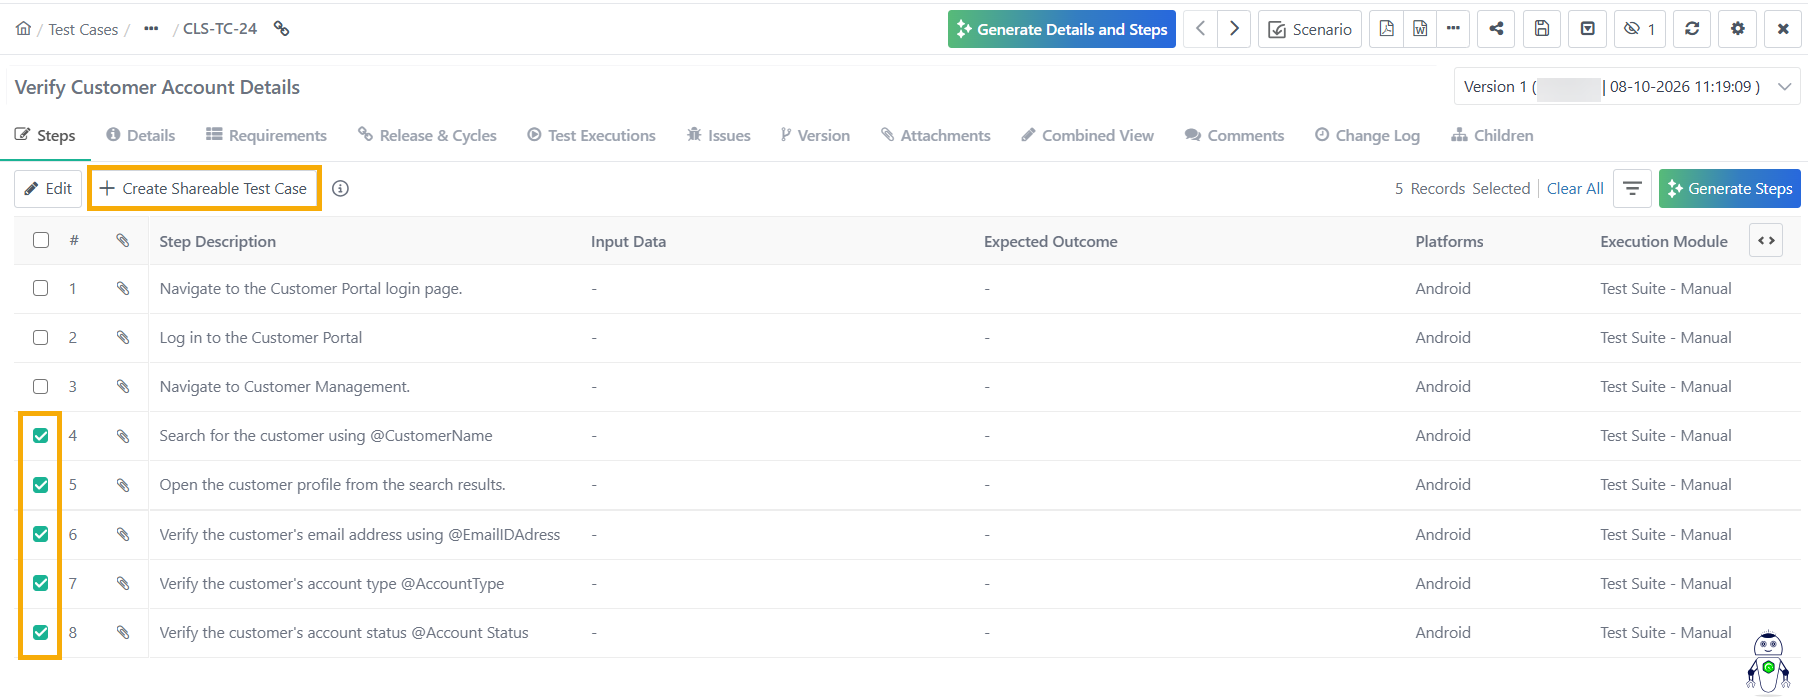Screen dimensions: 1808x699
Task: Uncheck step 6 email address checkbox
Action: coord(41,534)
